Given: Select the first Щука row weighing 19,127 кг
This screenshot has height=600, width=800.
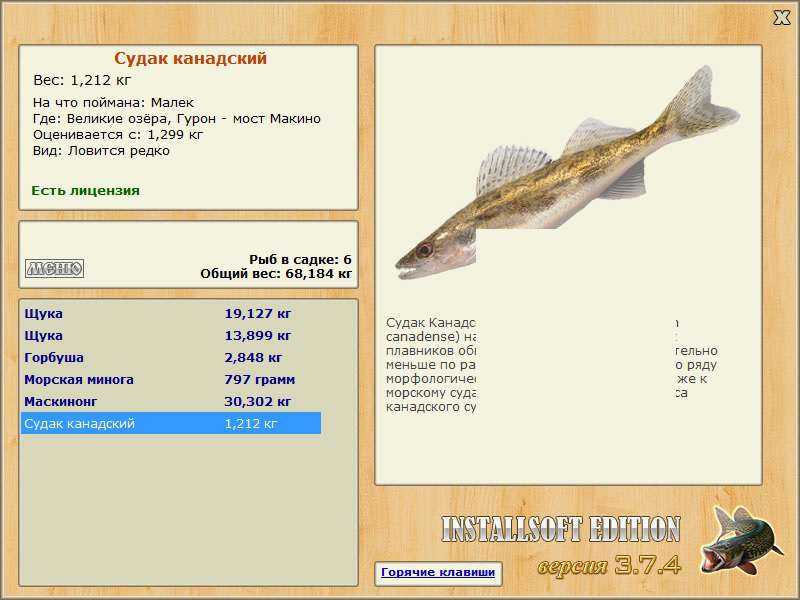Looking at the screenshot, I should coord(171,313).
